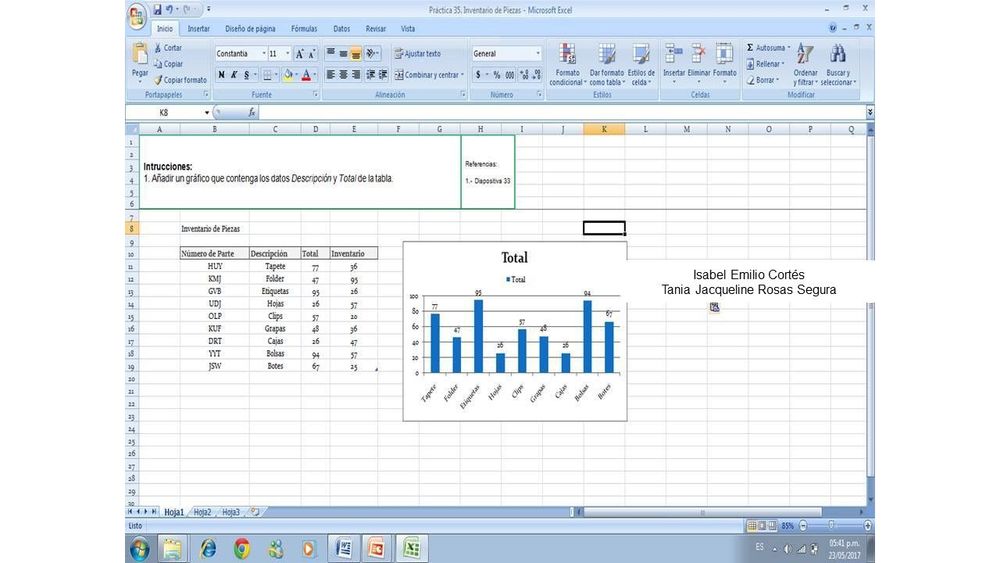
Task: Open the Name Box dropdown arrow
Action: coord(207,113)
